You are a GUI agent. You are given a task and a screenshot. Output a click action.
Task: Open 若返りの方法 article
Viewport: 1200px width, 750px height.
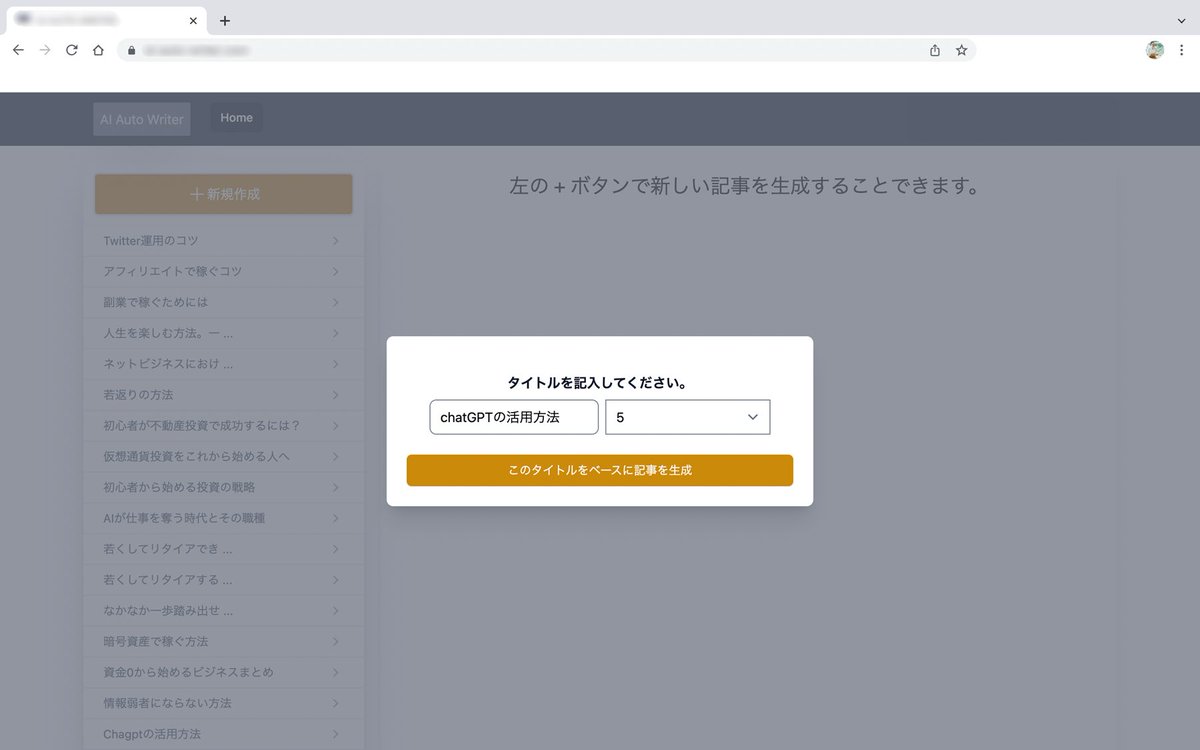[138, 395]
